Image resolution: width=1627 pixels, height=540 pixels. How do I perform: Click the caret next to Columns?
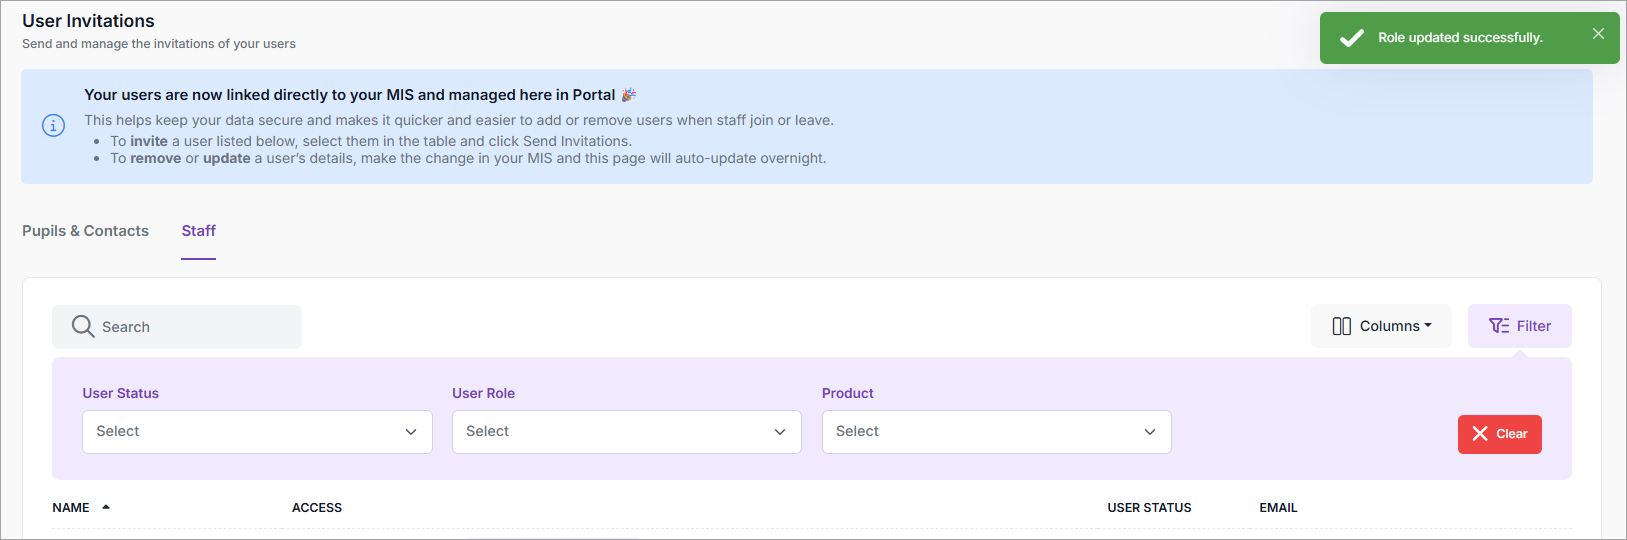click(1428, 326)
